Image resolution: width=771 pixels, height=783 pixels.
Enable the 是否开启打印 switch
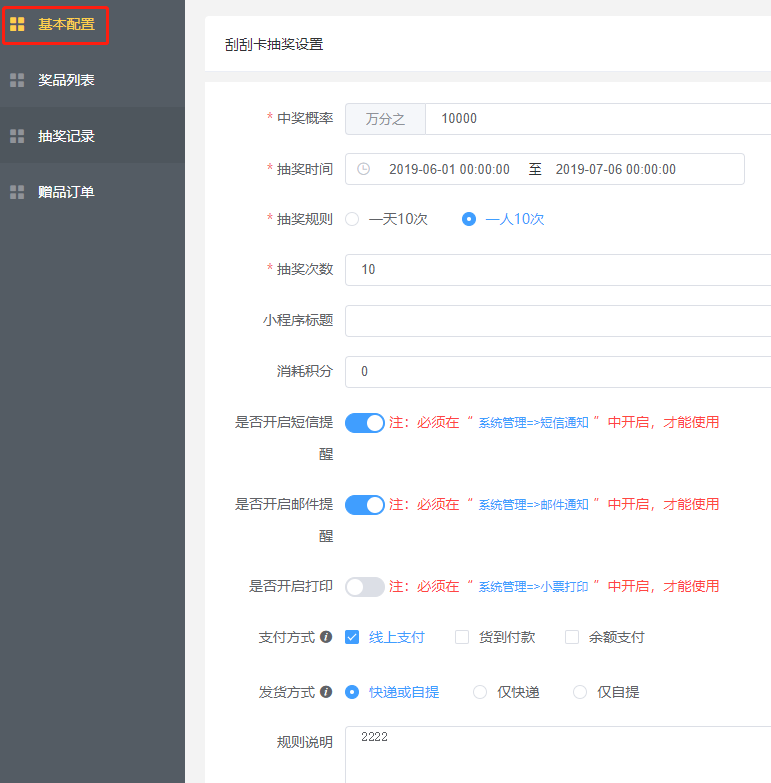(365, 587)
